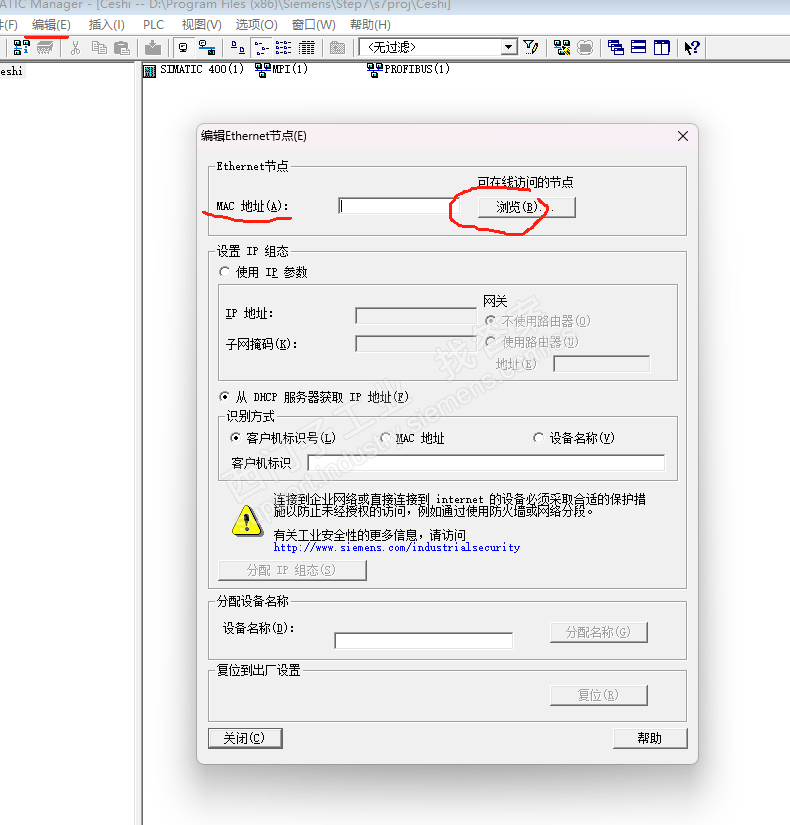
Task: Click the 分配 IP 组态 button
Action: 292,570
